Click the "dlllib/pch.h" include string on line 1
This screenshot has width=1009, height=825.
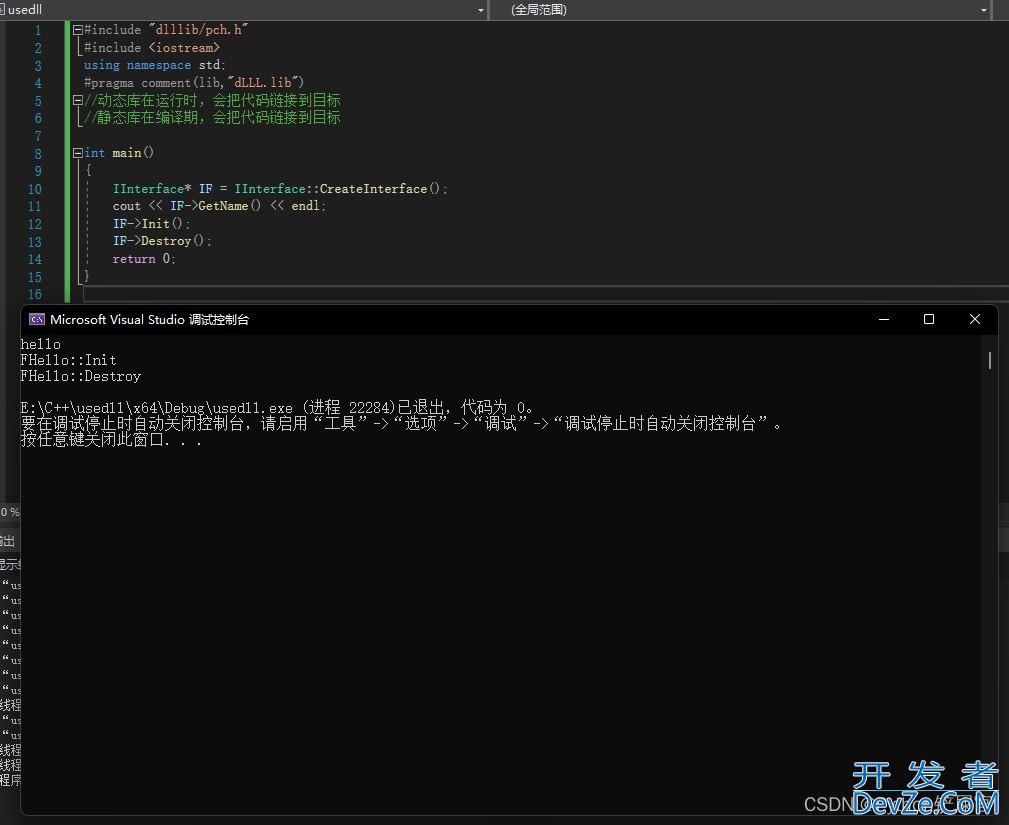pos(198,30)
